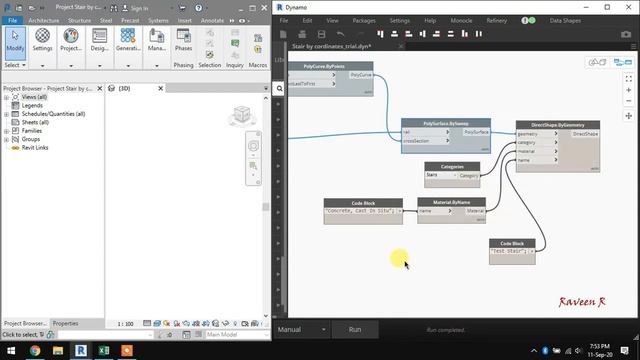Click the Run button in Dynamo
640x360 pixels.
coord(355,329)
